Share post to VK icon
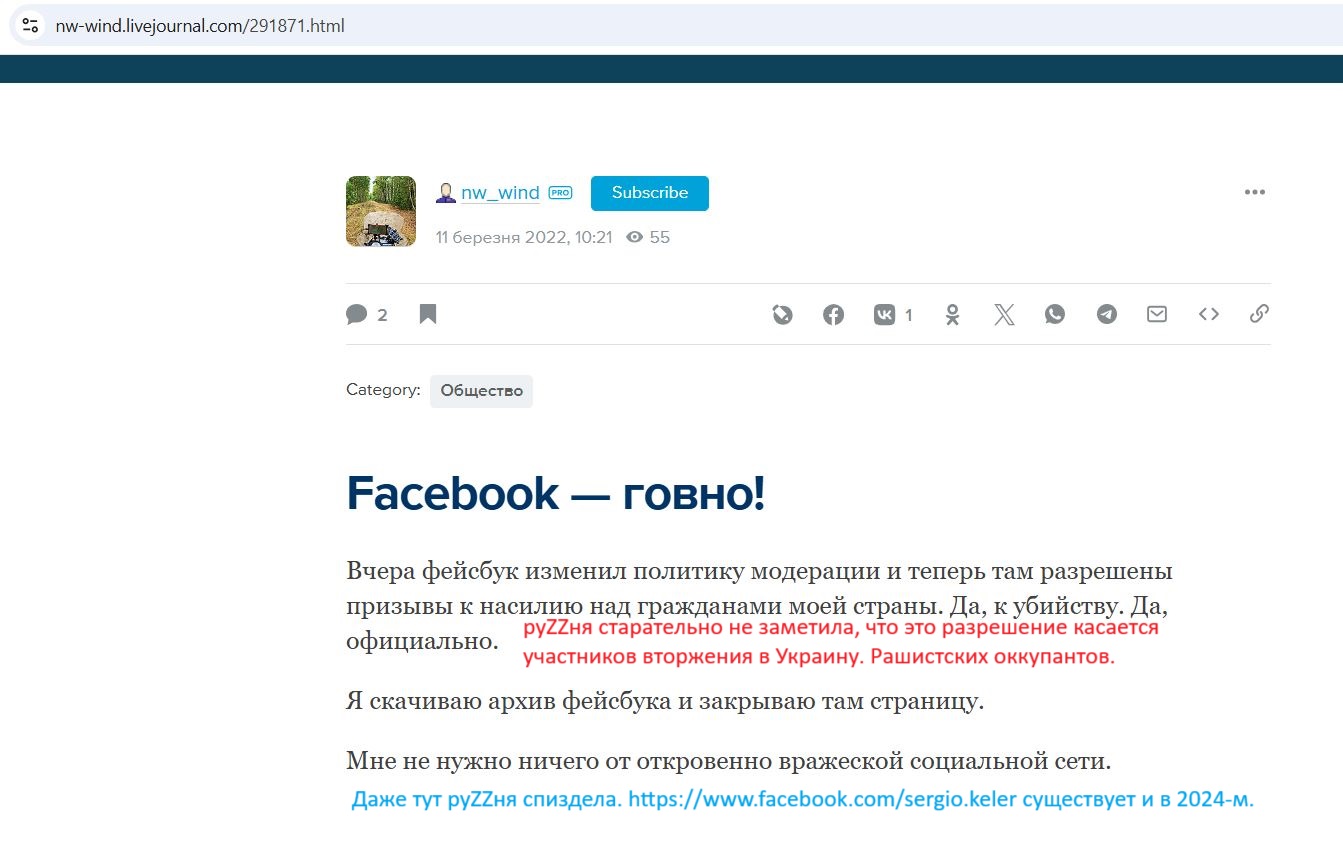 [x=885, y=315]
